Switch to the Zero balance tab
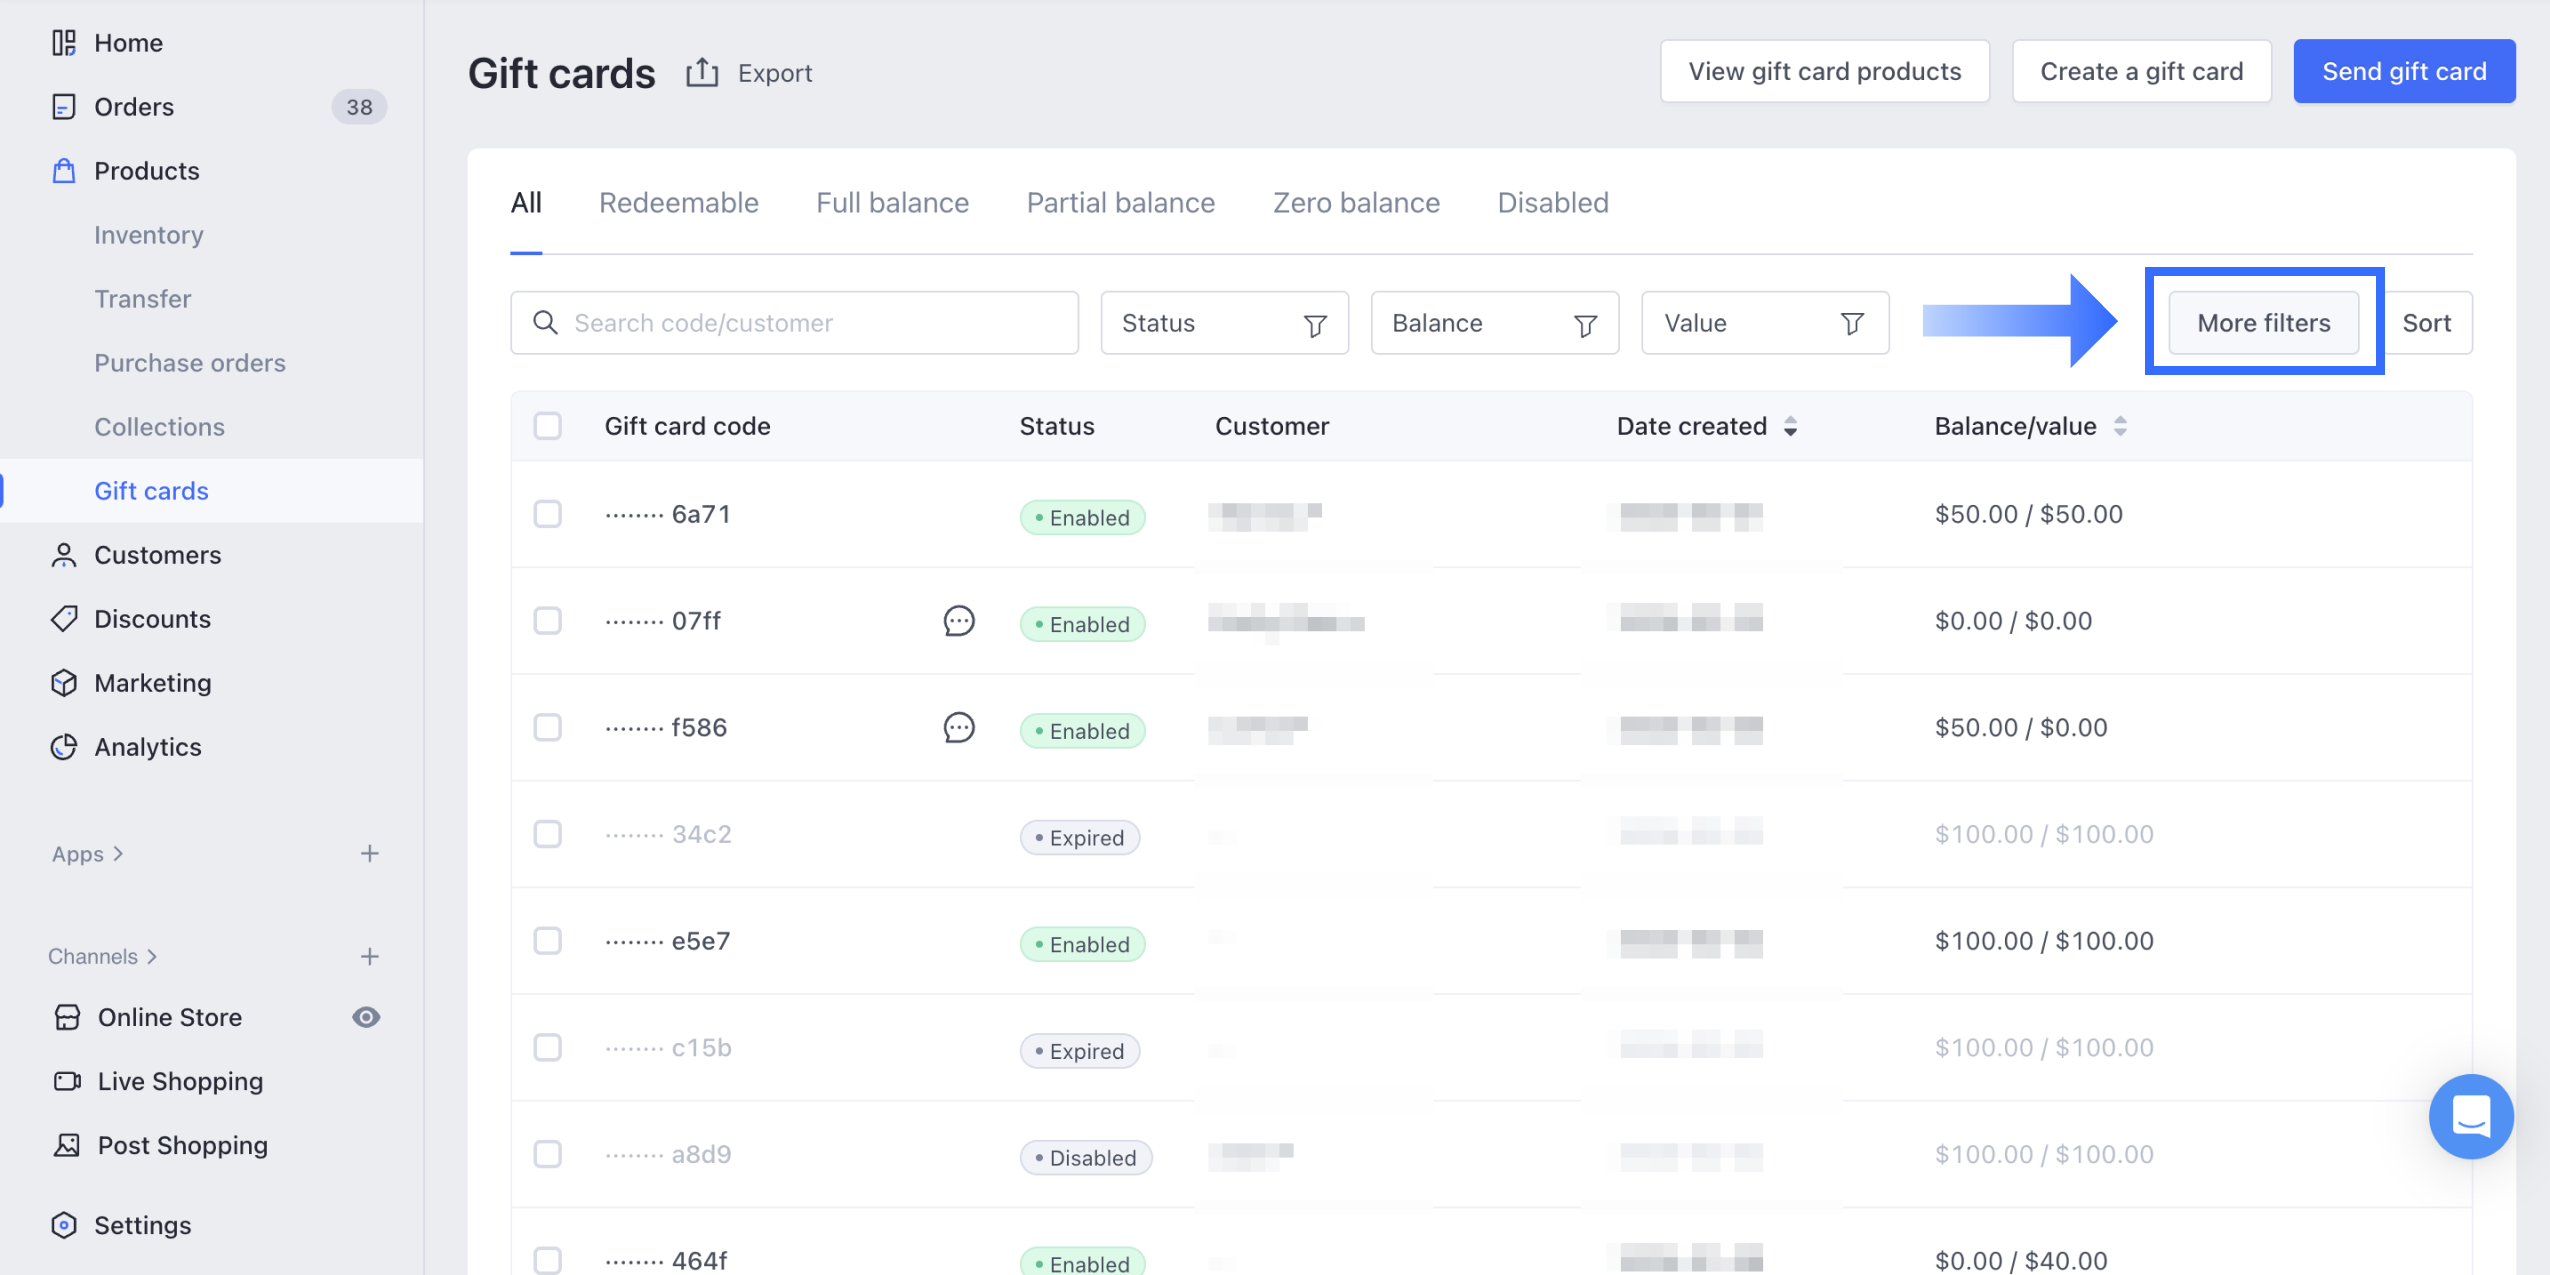Image resolution: width=2550 pixels, height=1275 pixels. pos(1355,203)
